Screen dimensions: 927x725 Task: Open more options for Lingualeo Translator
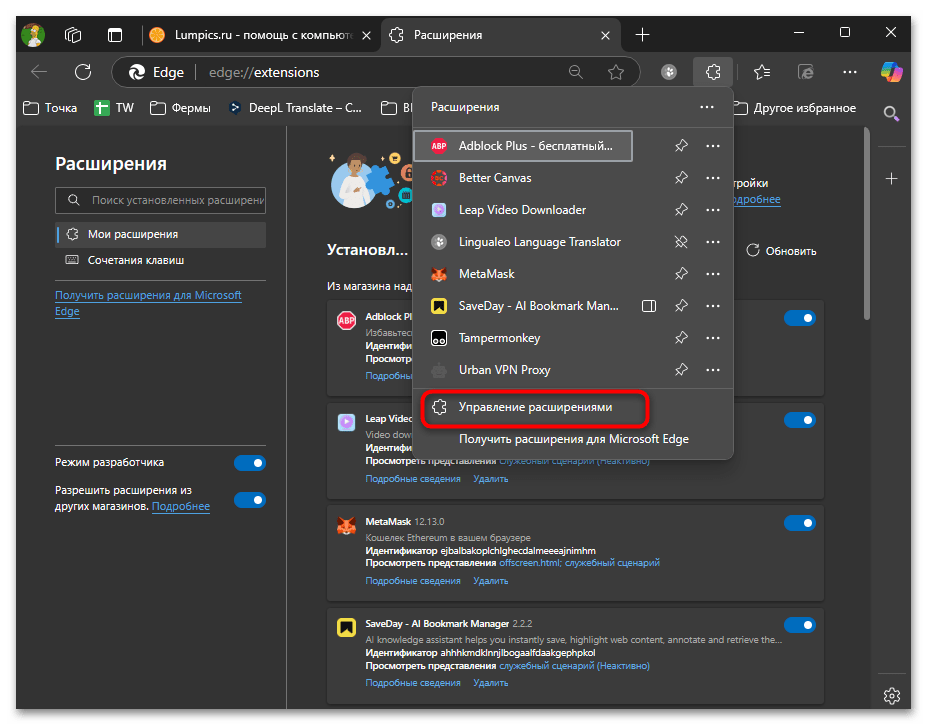pyautogui.click(x=712, y=242)
